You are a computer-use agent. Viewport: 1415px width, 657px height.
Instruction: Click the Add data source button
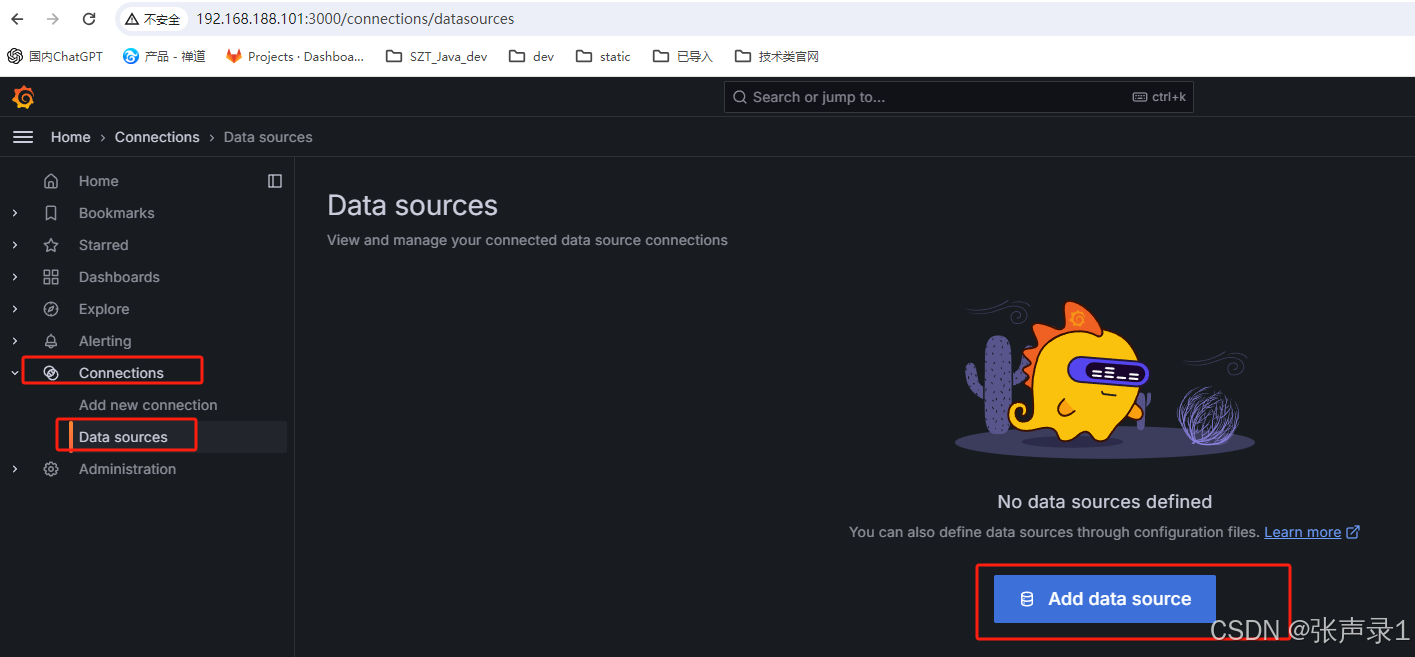pyautogui.click(x=1104, y=599)
